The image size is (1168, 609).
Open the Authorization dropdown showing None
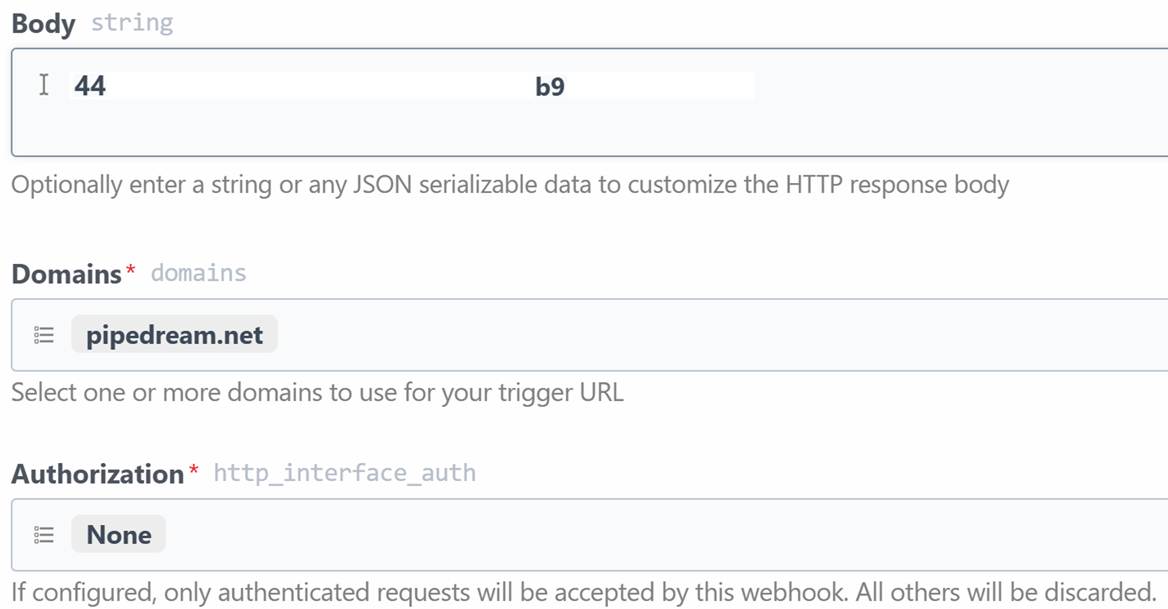118,534
